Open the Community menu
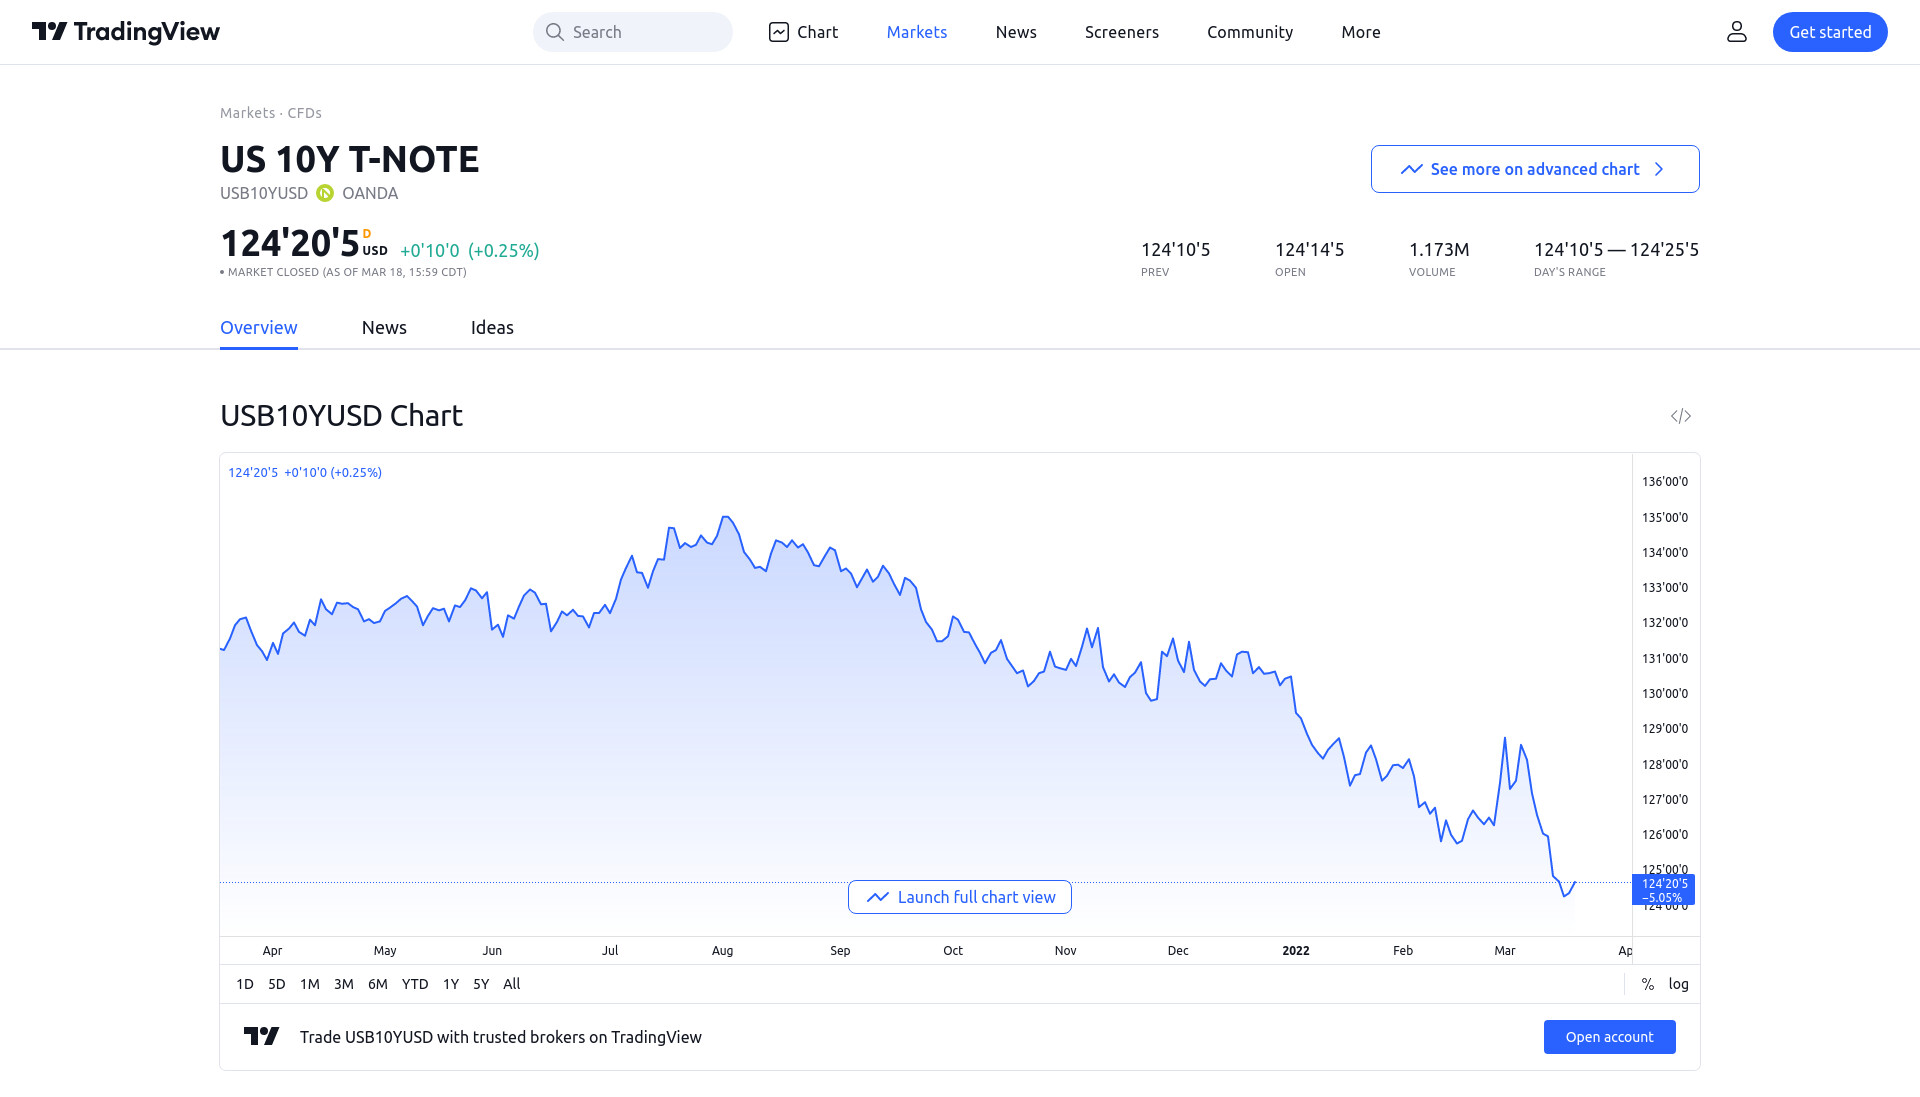Image resolution: width=1920 pixels, height=1097 pixels. click(x=1250, y=32)
